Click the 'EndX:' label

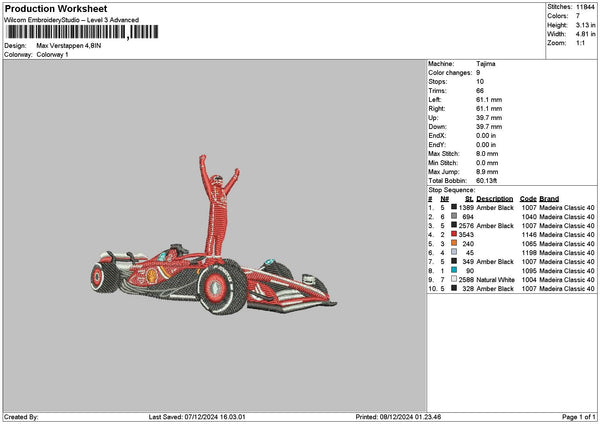point(437,136)
